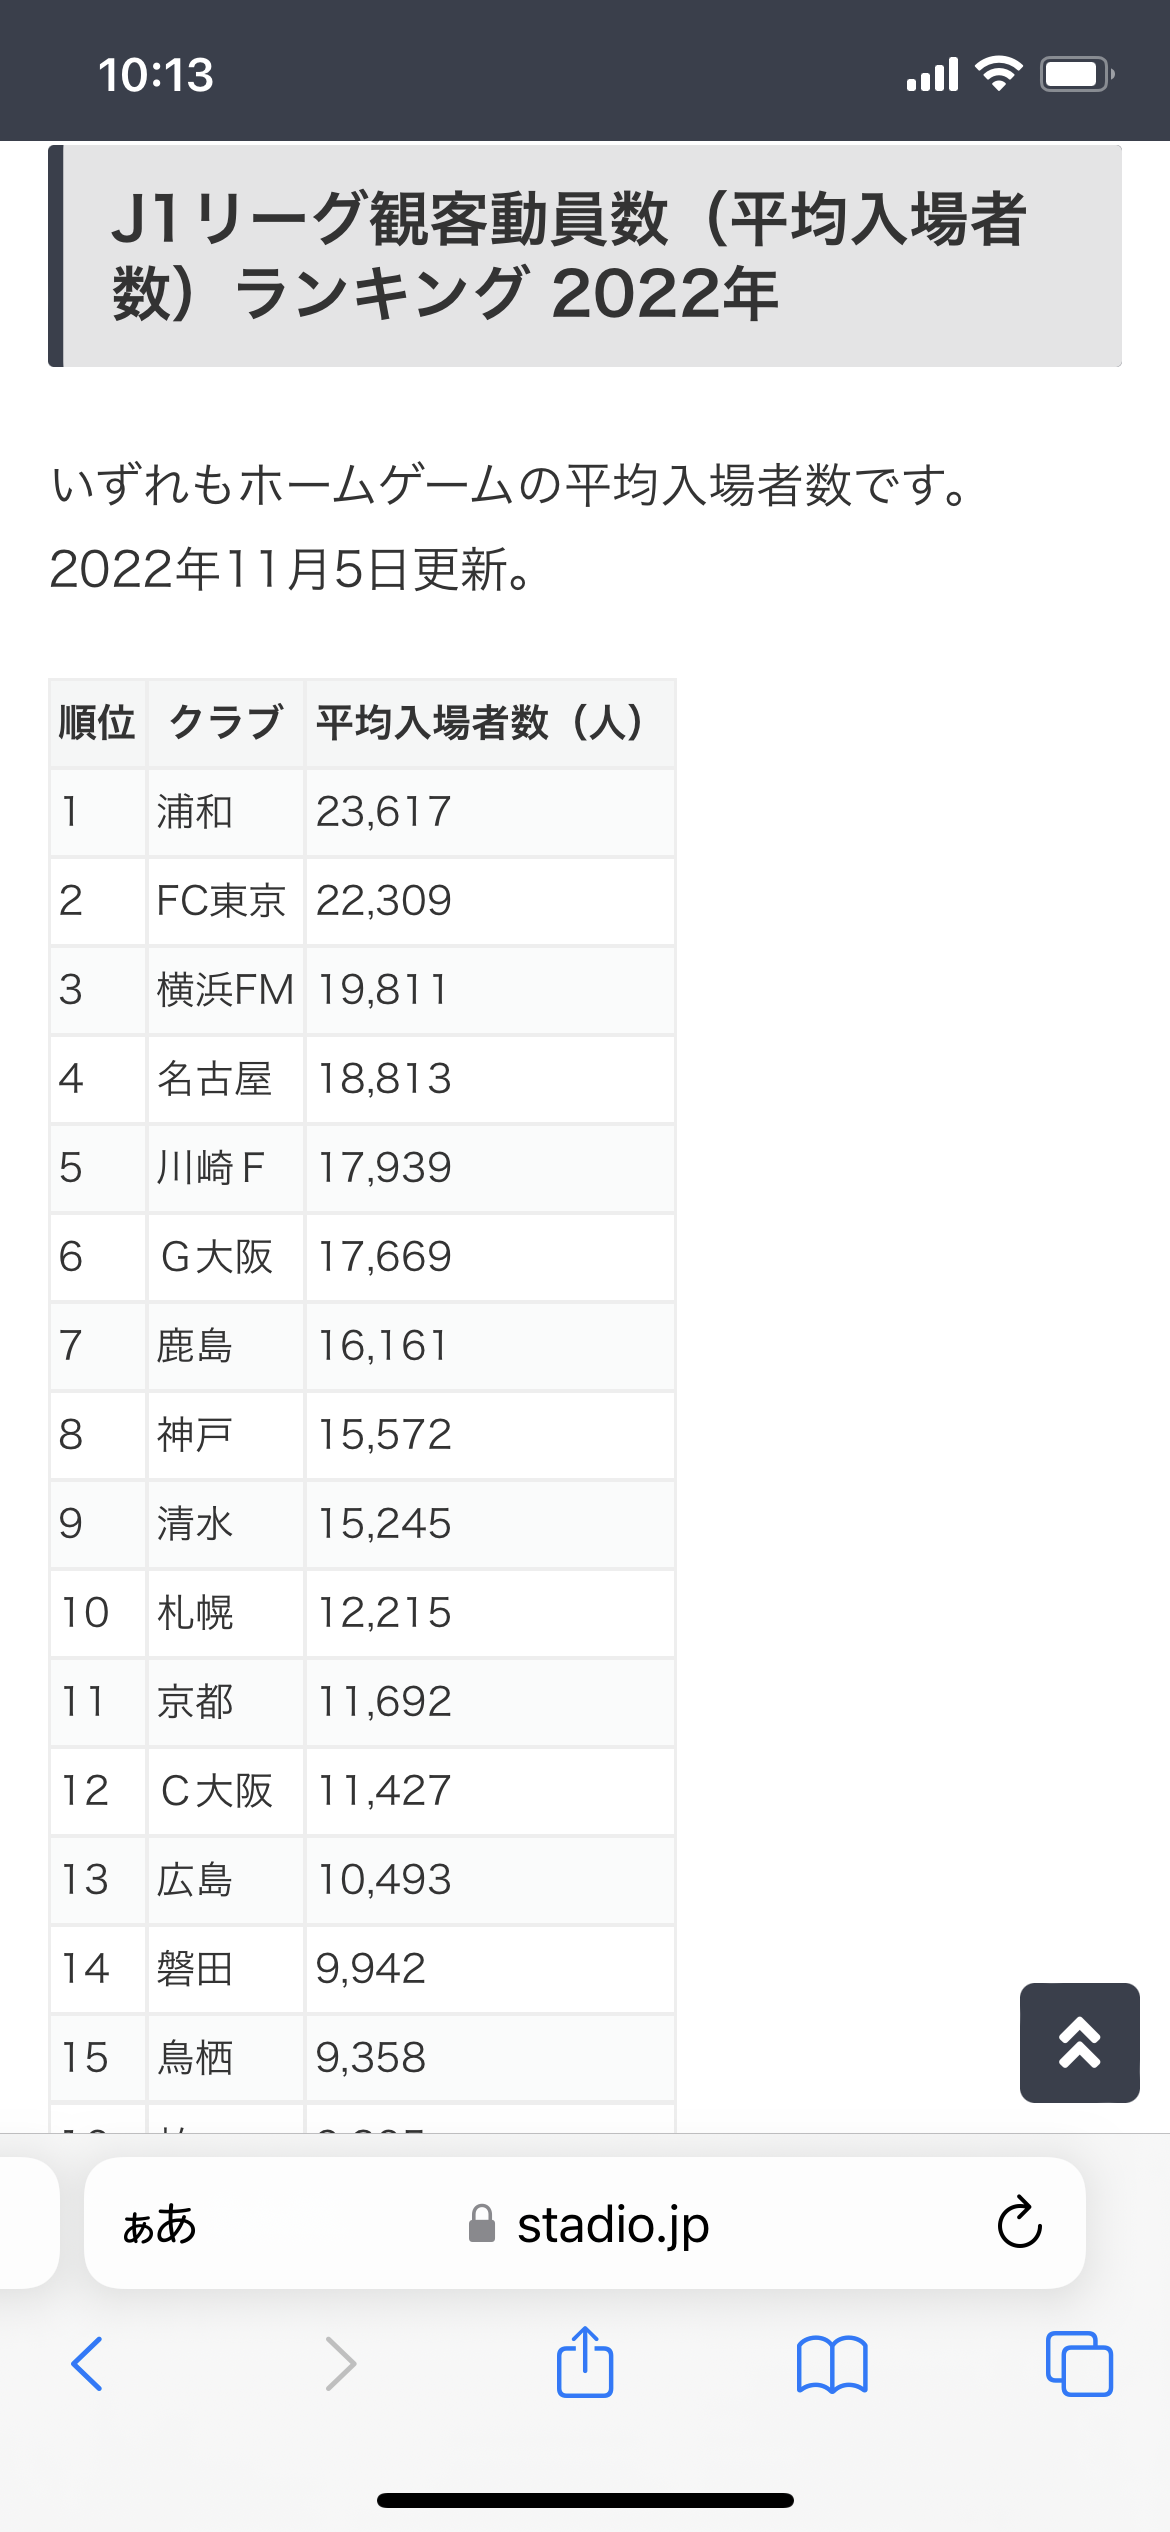Tap the stadio.jp address field
This screenshot has width=1170, height=2532.
pos(612,2224)
